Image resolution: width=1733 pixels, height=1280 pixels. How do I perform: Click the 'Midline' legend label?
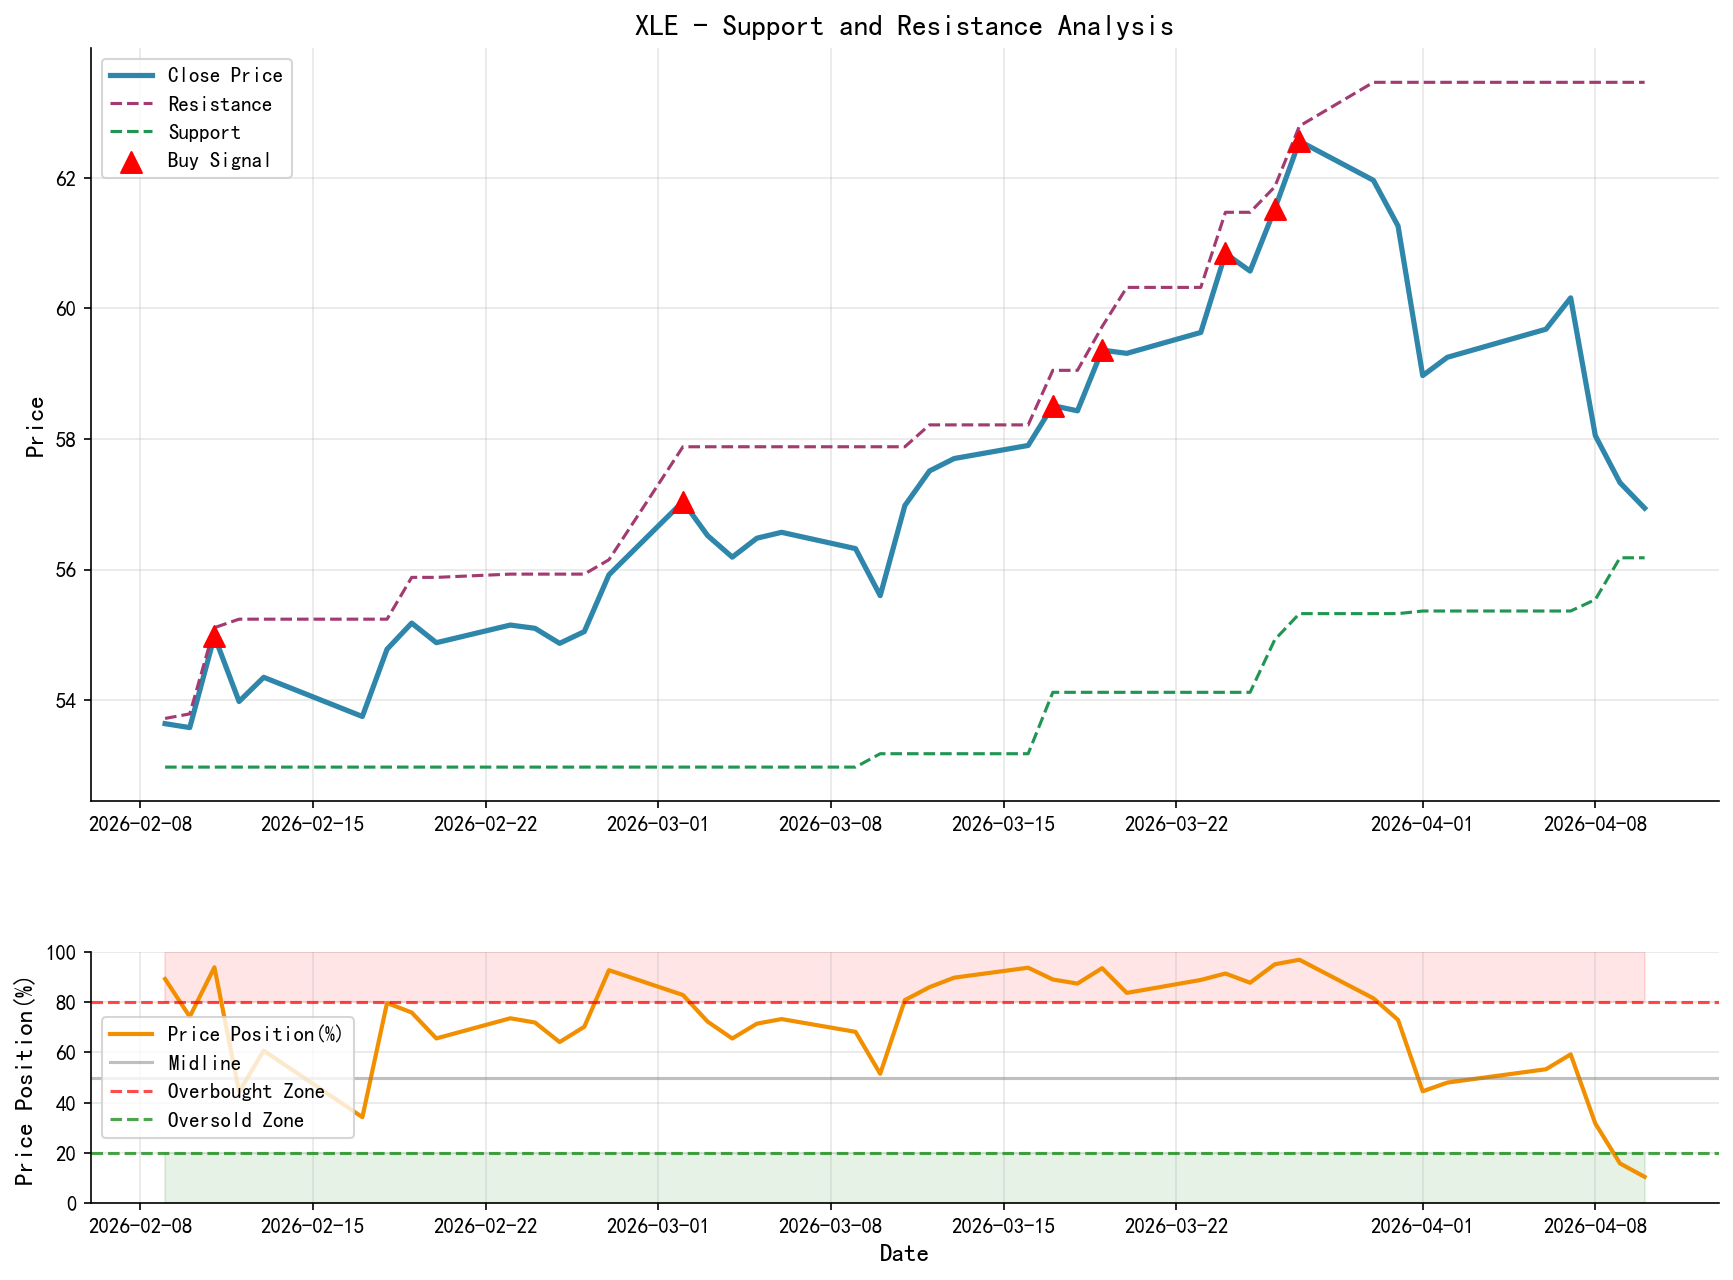tap(204, 1063)
